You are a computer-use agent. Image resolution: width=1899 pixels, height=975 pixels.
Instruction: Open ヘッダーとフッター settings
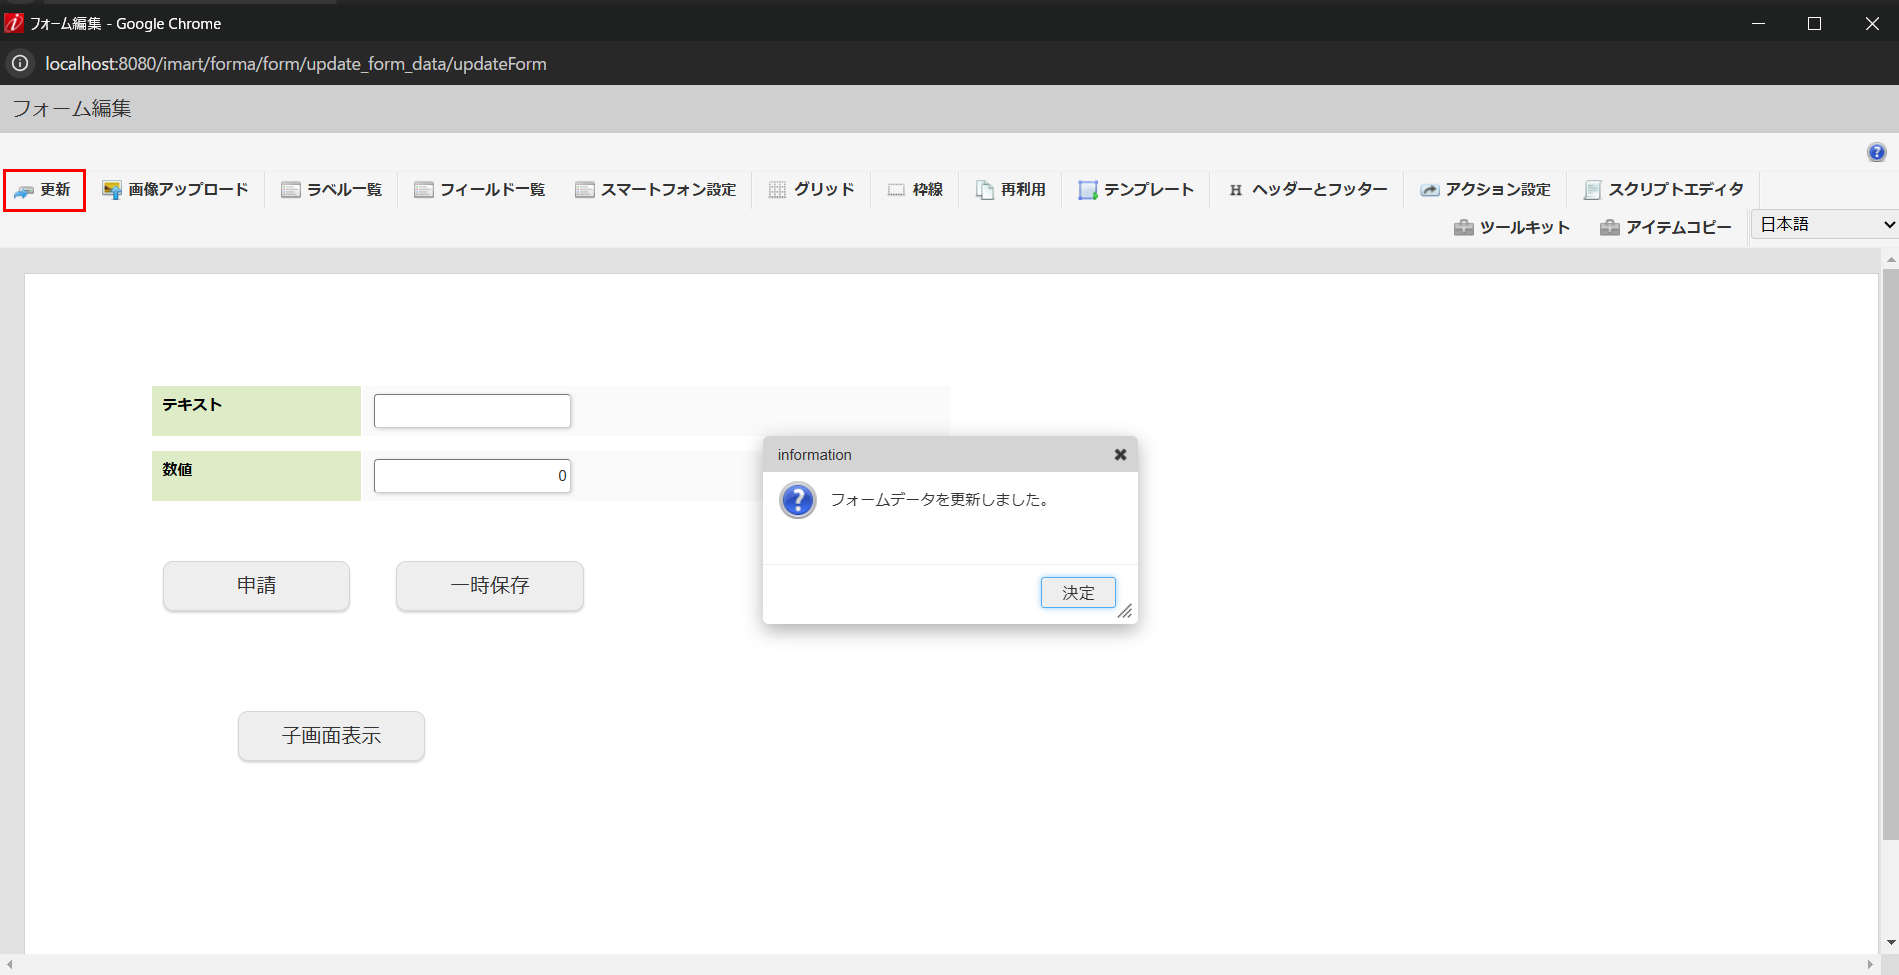tap(1306, 189)
